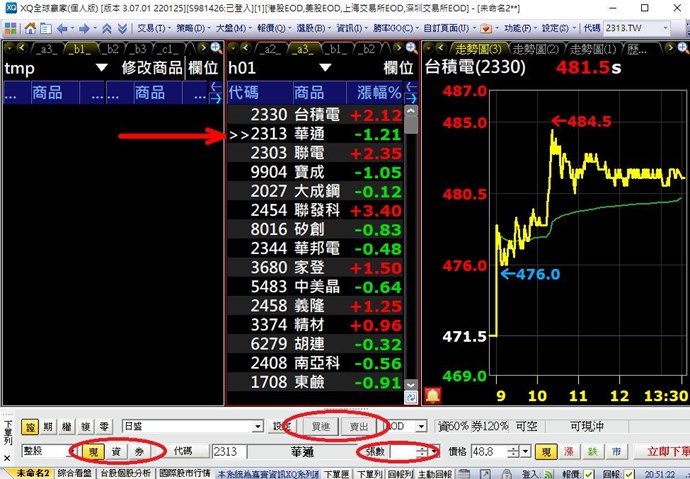This screenshot has height=479, width=690.
Task: Adjust the 張數 quantity stepper
Action: point(422,452)
